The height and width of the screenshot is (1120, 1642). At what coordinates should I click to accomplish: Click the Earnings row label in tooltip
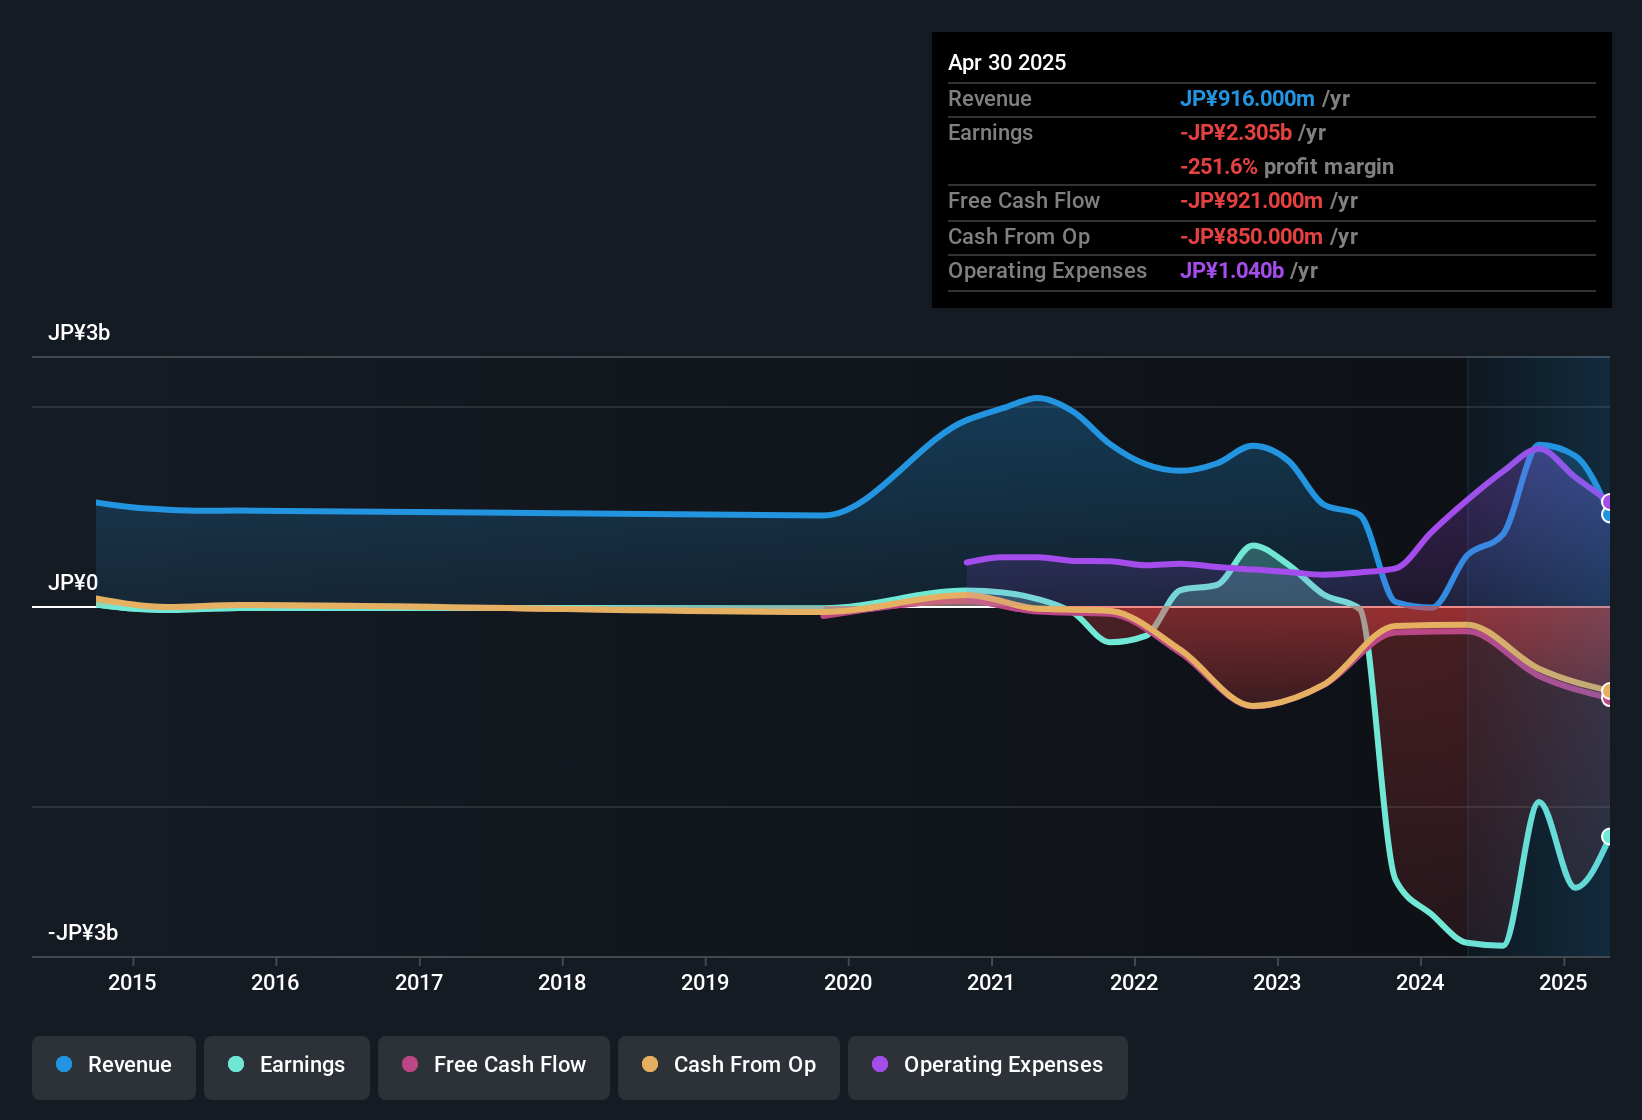[x=990, y=132]
